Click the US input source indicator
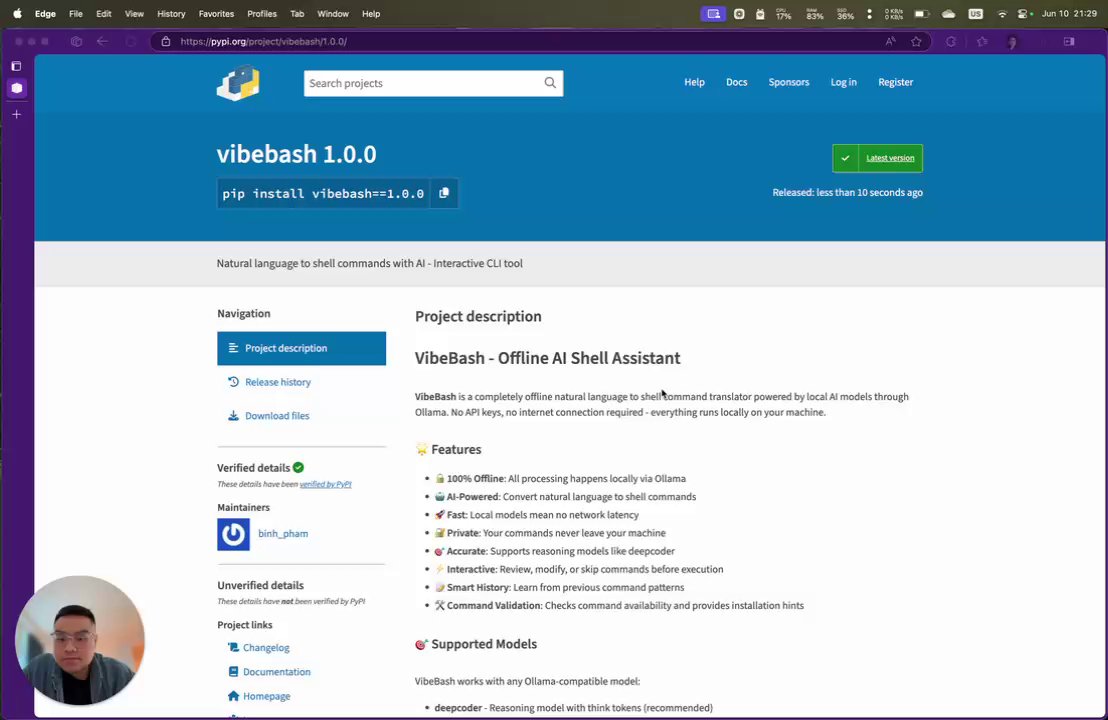Viewport: 1108px width, 720px height. 976,13
